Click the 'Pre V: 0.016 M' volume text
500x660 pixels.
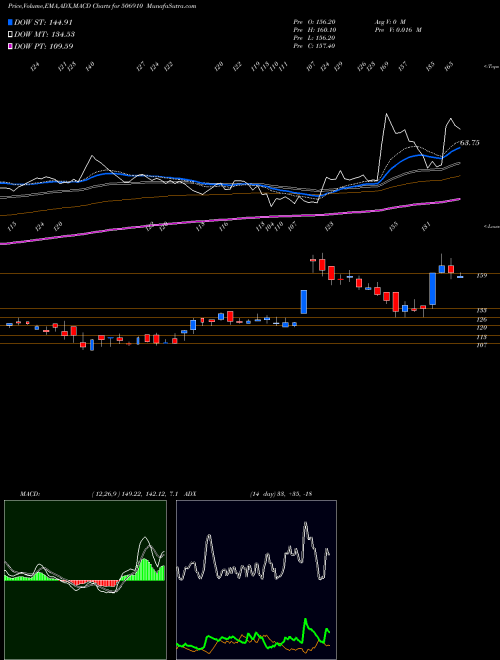tap(397, 30)
